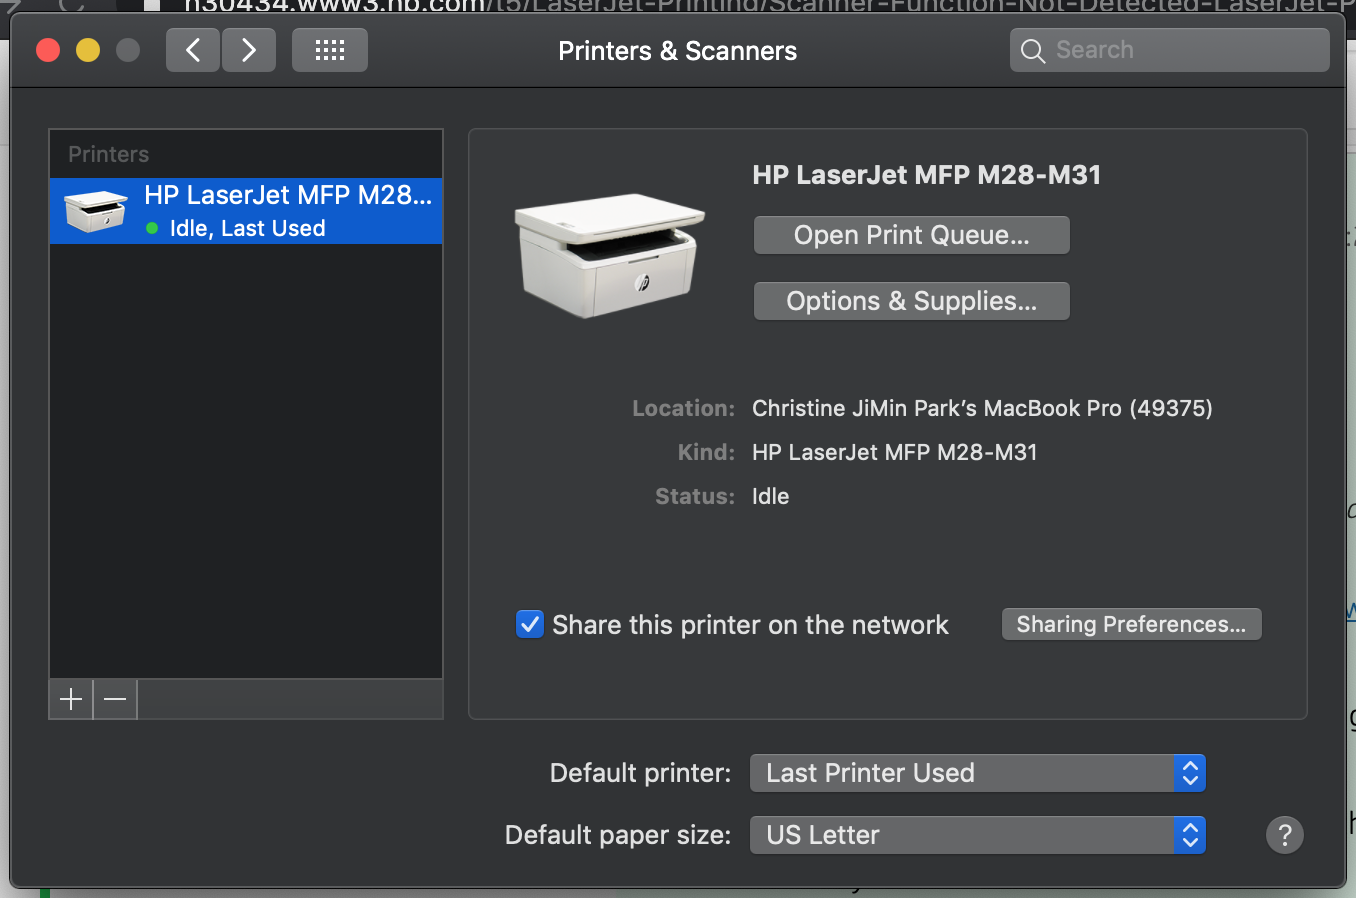Open the Default paper size dropdown
The width and height of the screenshot is (1356, 898).
(977, 835)
